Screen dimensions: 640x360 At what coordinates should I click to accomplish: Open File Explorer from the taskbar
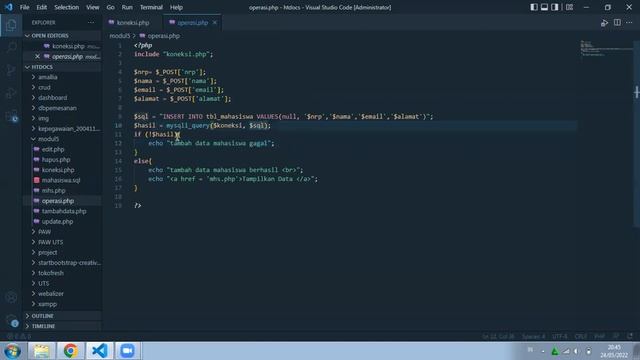[41, 351]
